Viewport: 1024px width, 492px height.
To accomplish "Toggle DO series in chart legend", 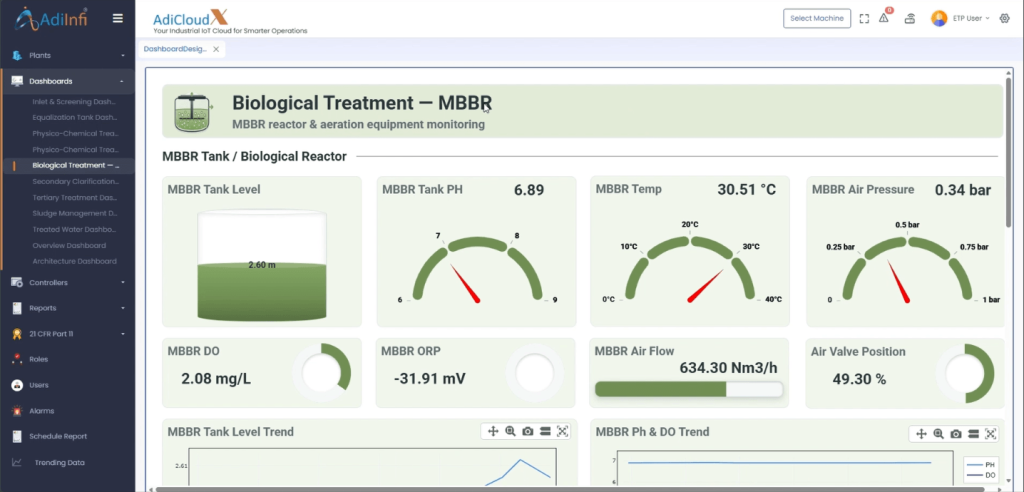I will tap(980, 475).
